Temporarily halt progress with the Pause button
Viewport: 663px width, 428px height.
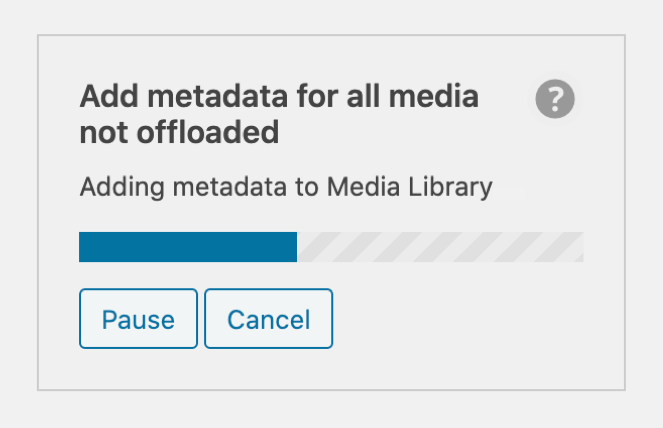tap(138, 319)
